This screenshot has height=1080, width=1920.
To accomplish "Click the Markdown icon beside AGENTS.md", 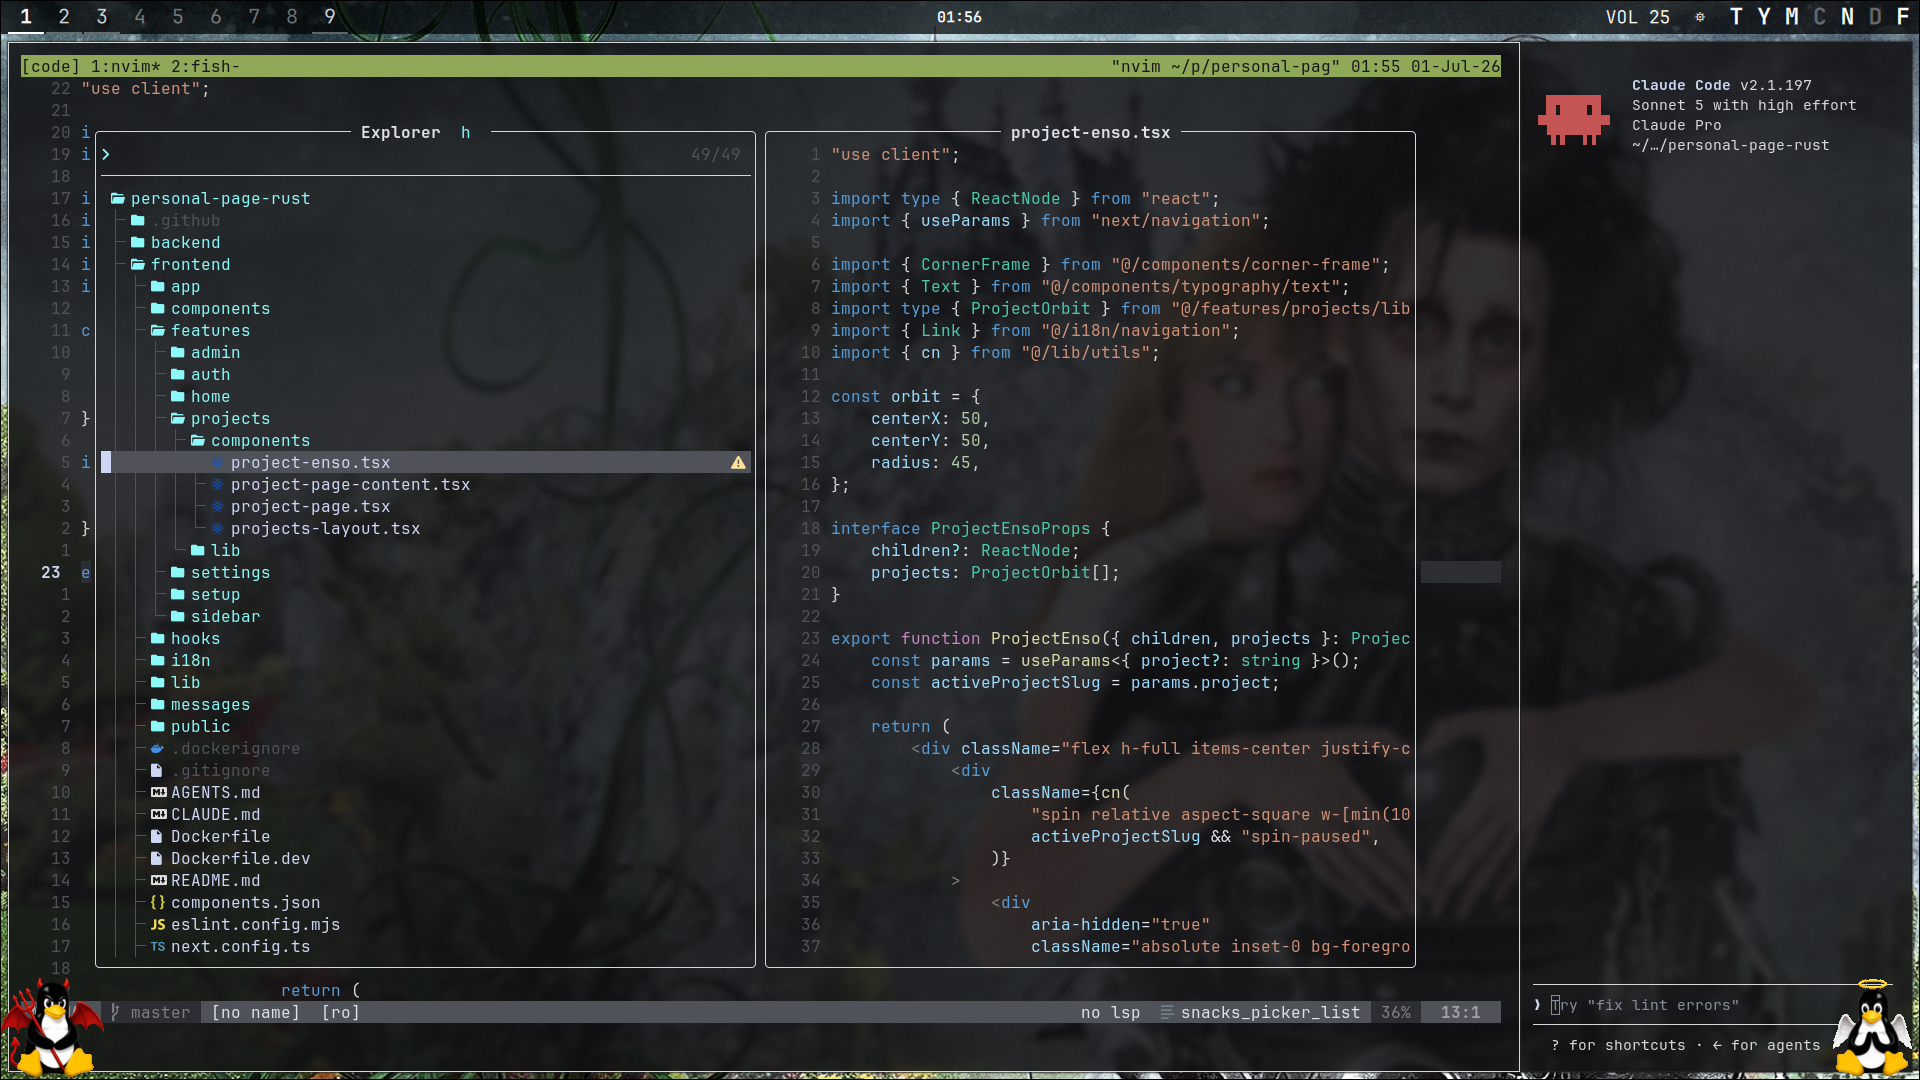I will click(x=158, y=793).
